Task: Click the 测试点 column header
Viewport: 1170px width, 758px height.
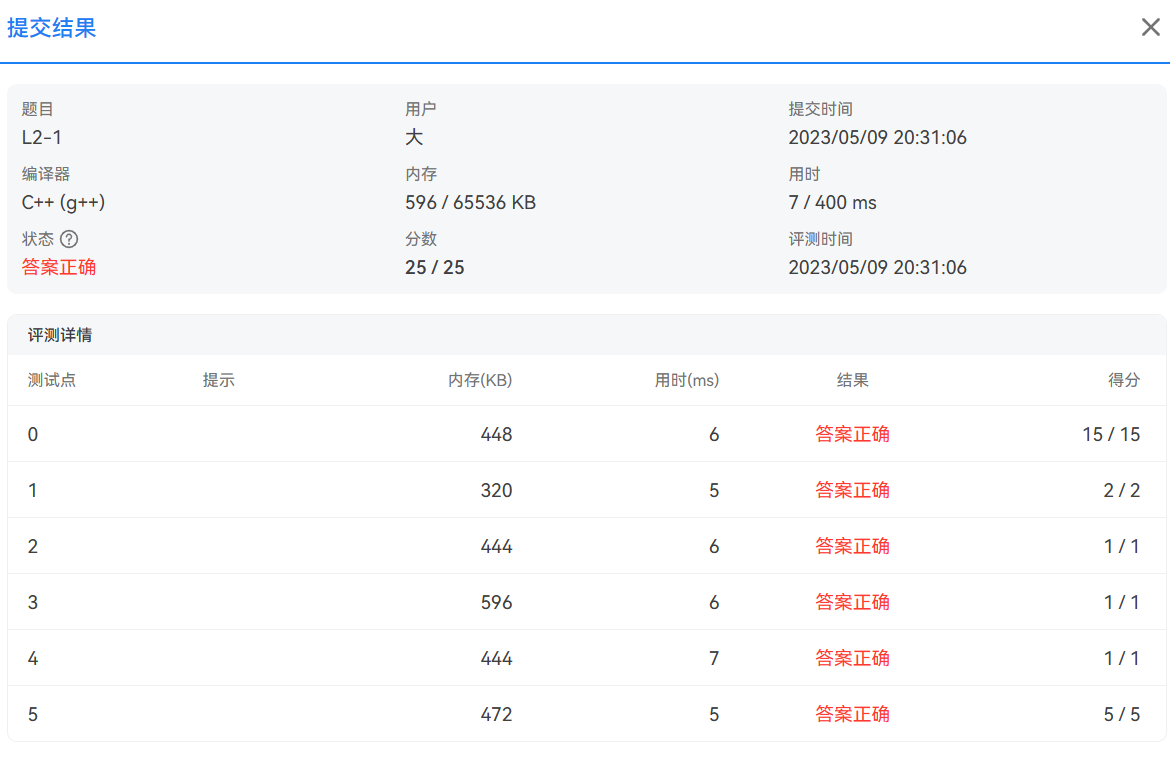Action: [x=52, y=380]
